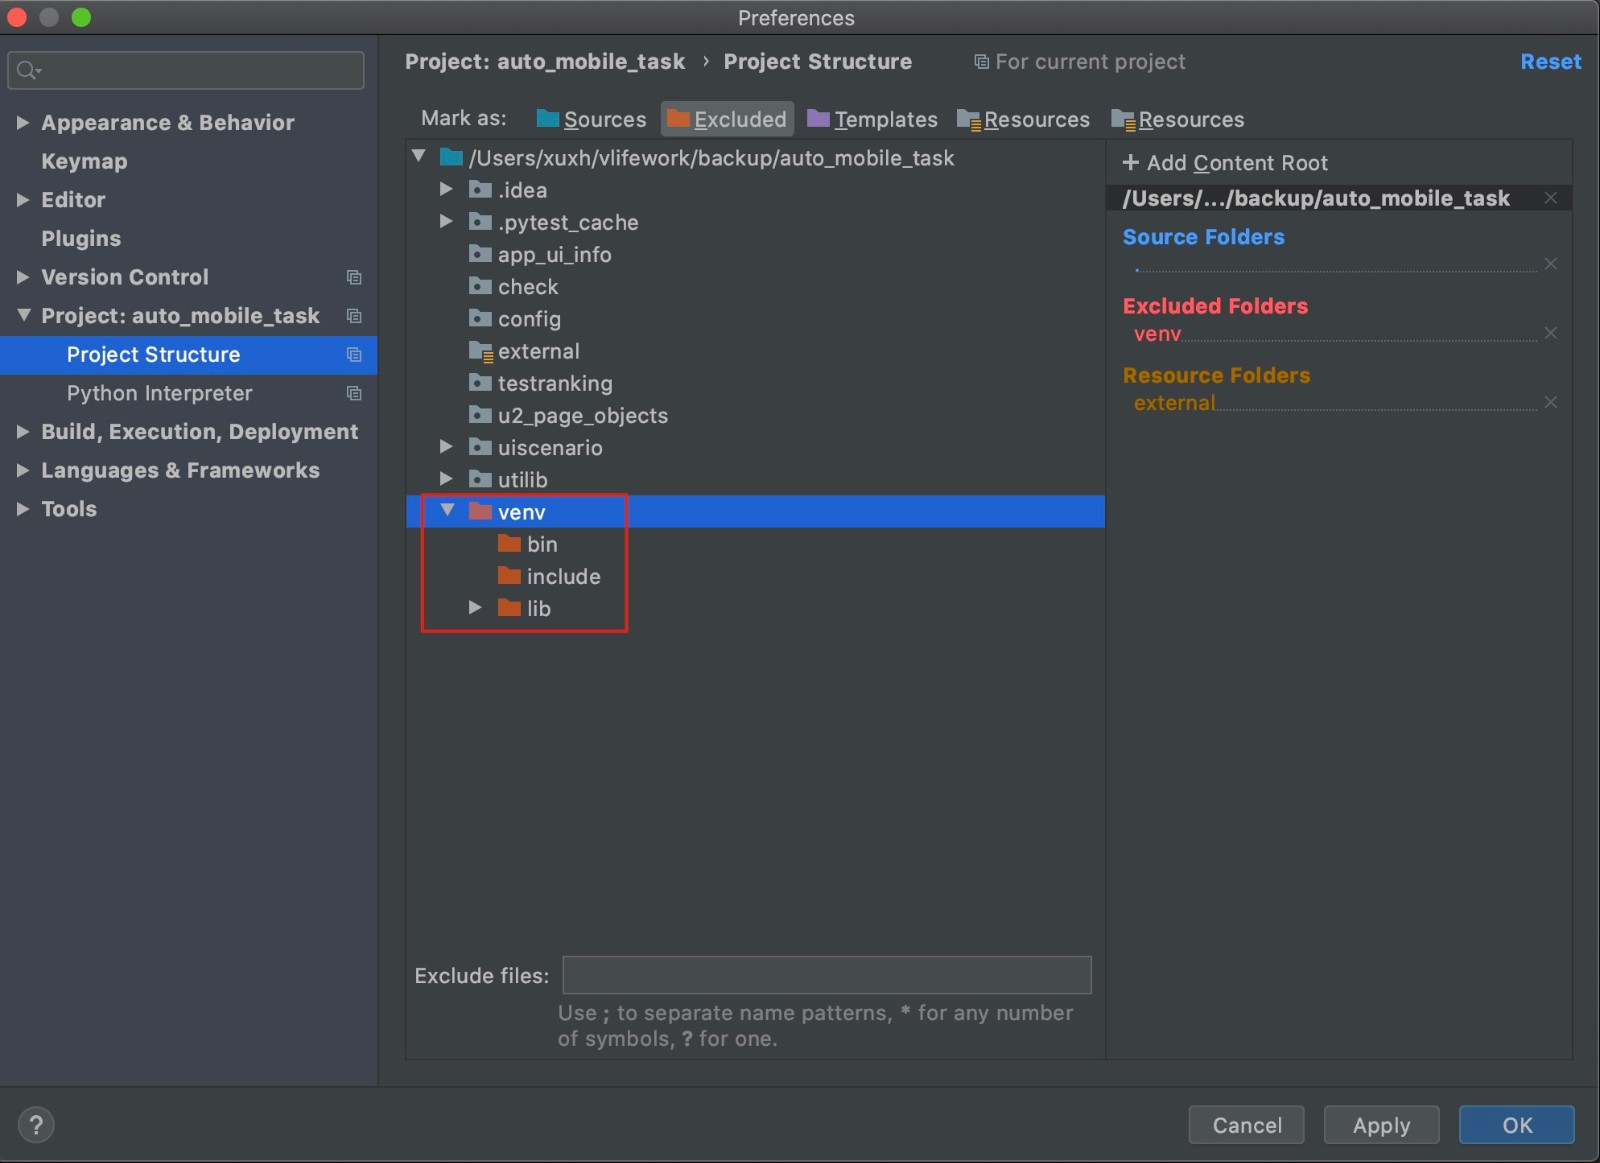Click the search magnifier icon in settings
This screenshot has width=1600, height=1163.
tap(27, 70)
